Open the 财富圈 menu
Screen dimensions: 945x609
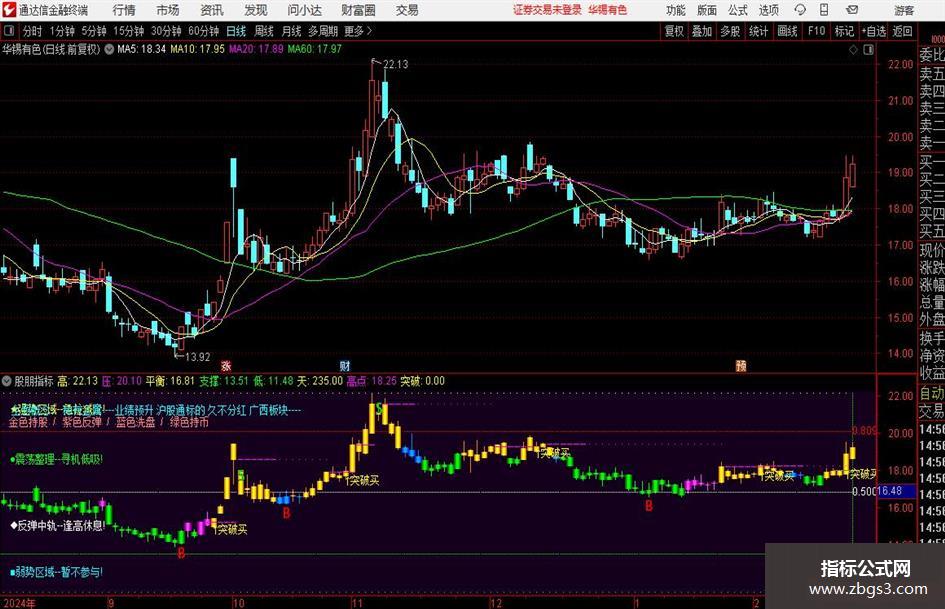(358, 10)
